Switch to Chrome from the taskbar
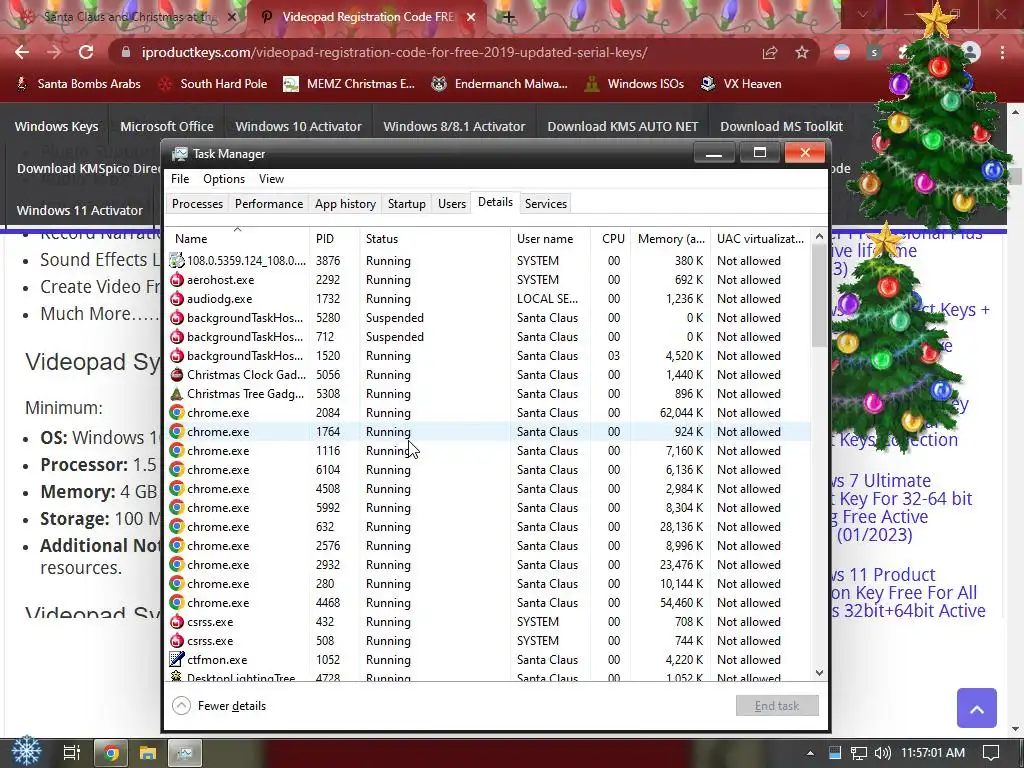 112,753
